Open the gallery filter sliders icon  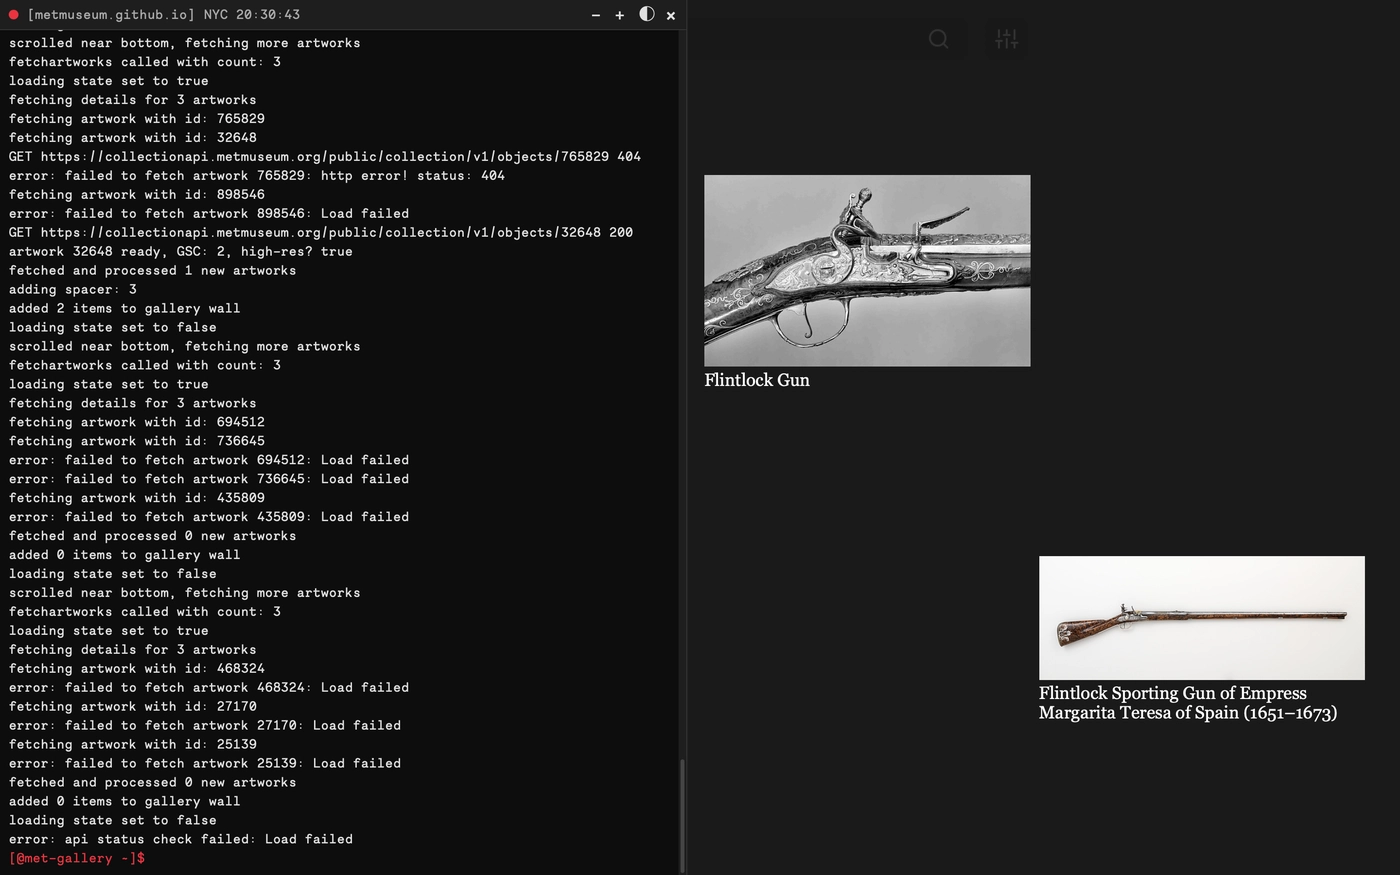[x=1006, y=39]
